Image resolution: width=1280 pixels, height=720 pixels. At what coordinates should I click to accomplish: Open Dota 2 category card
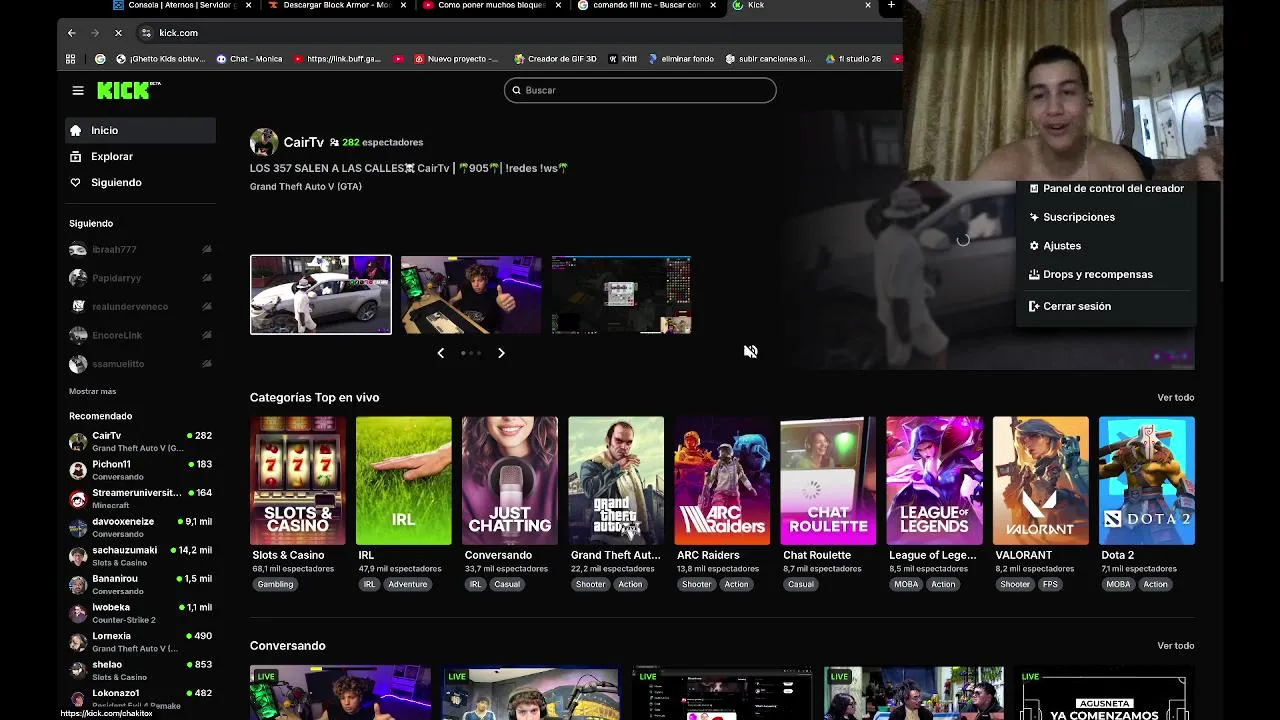coord(1147,481)
